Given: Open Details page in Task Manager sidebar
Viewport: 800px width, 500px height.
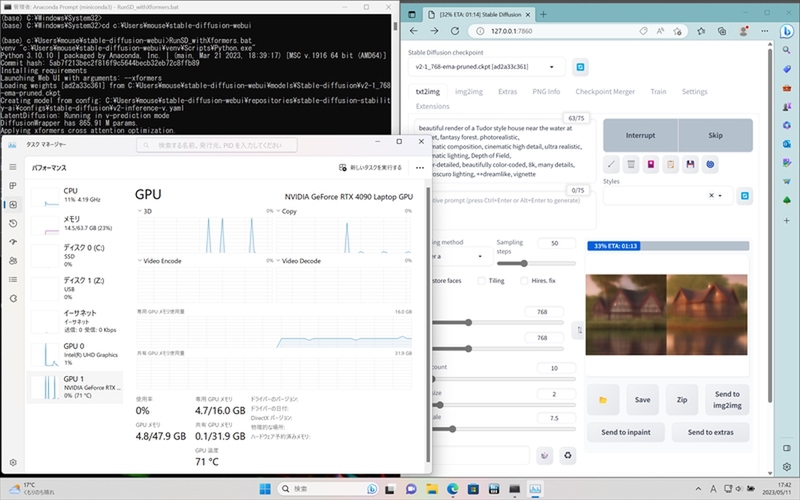Looking at the screenshot, I should [x=13, y=280].
